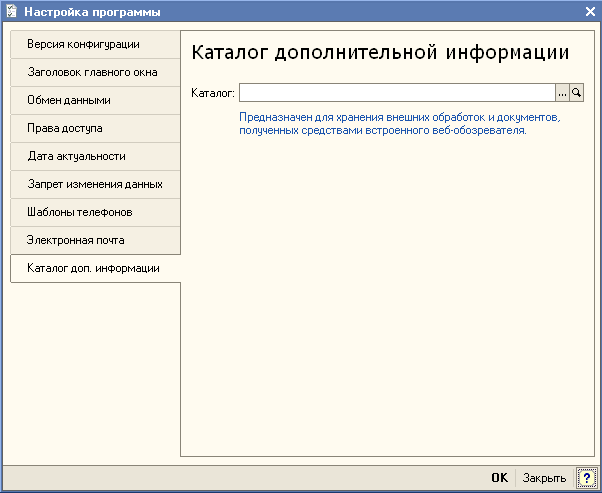This screenshot has height=493, width=602.
Task: Switch to Заголовок главного окна tab
Action: coord(95,73)
